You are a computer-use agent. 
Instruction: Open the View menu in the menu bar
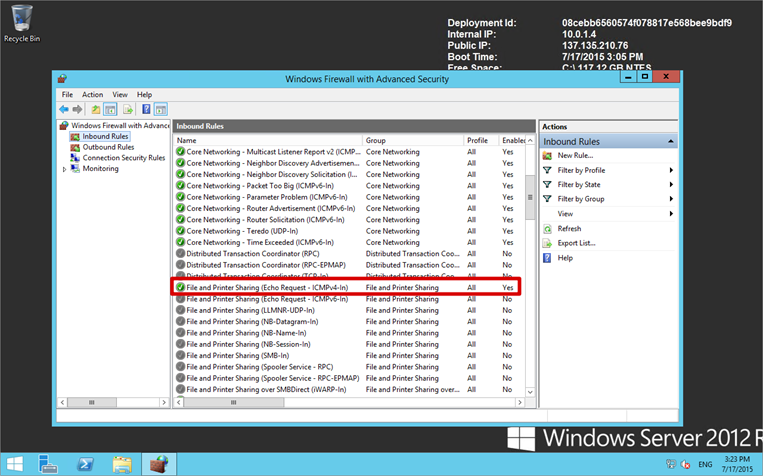click(120, 94)
